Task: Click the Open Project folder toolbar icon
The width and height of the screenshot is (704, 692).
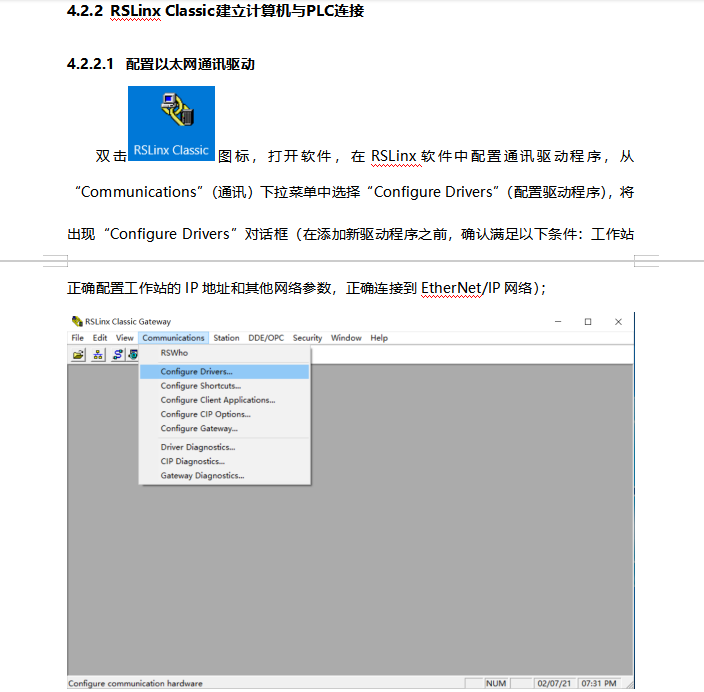Action: pos(79,355)
